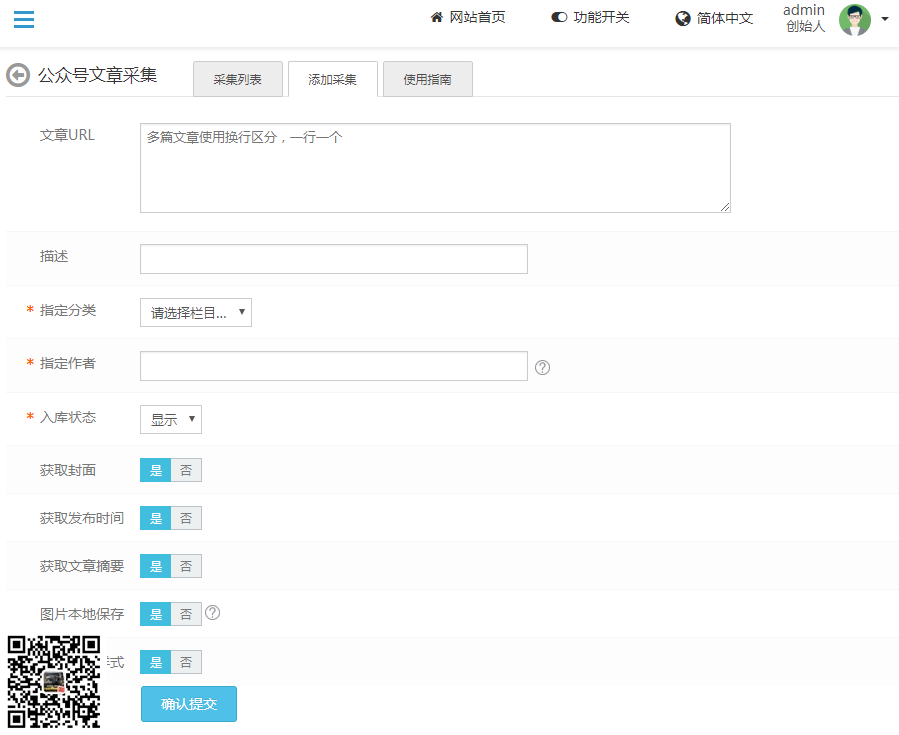Viewport: 899px width, 735px height.
Task: Expand the caret beside the admin avatar
Action: click(884, 19)
